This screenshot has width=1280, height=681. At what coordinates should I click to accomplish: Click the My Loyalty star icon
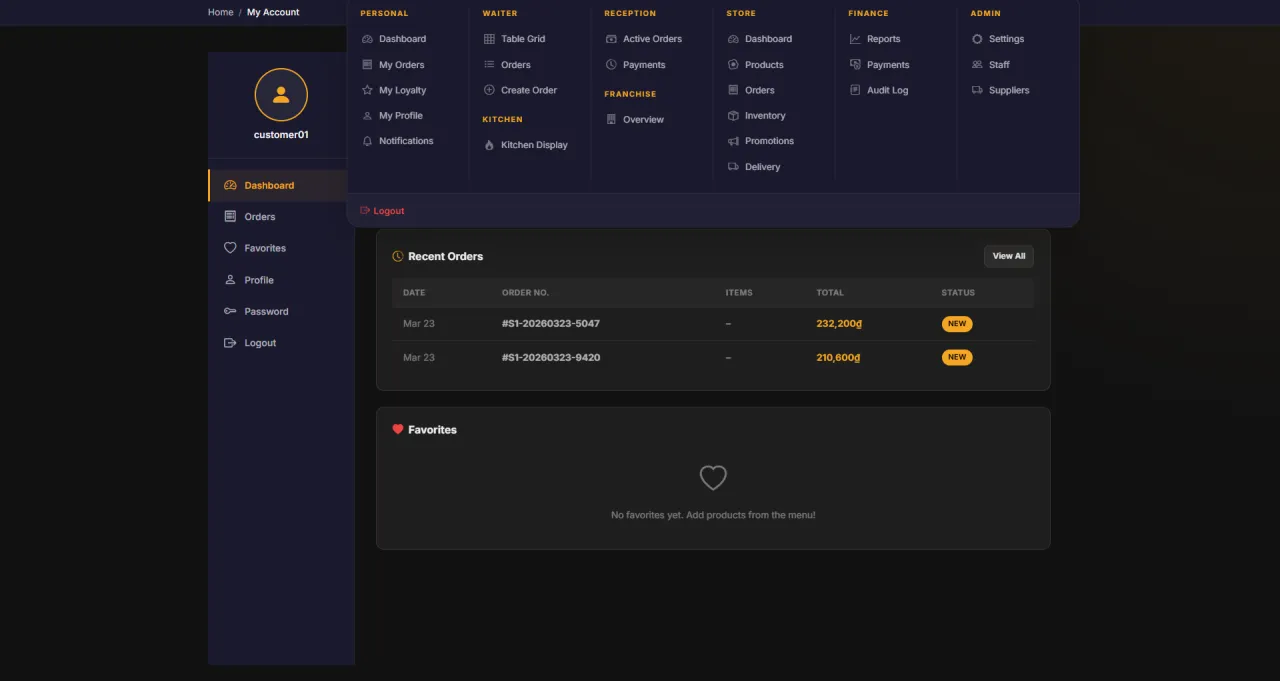pyautogui.click(x=367, y=90)
